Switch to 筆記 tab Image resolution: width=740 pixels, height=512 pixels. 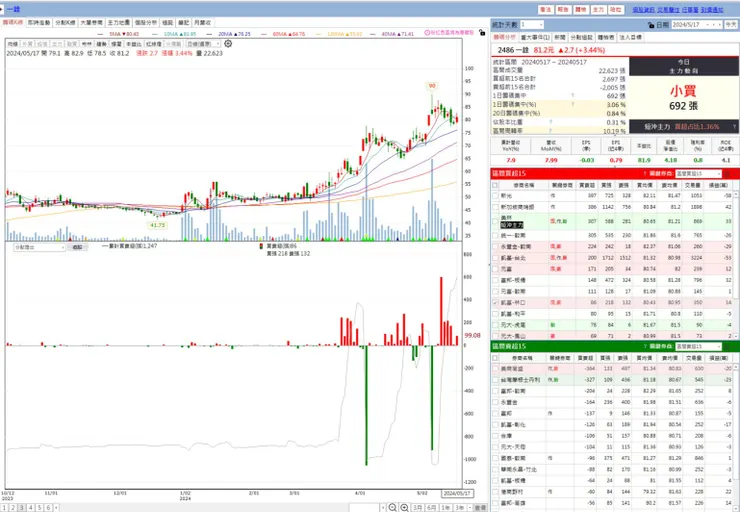[183, 23]
